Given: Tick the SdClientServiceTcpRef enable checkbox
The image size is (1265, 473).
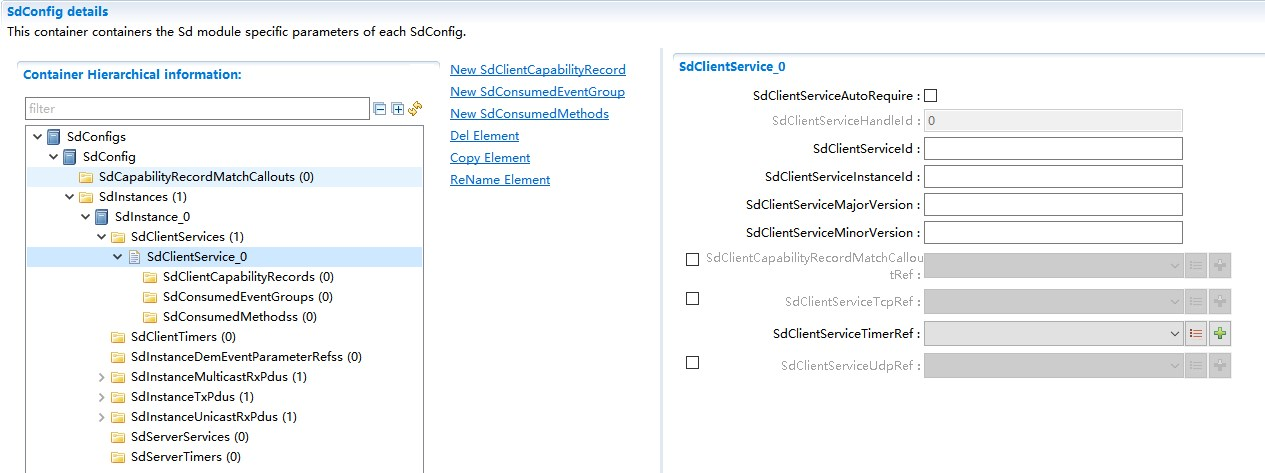Looking at the screenshot, I should coord(693,298).
